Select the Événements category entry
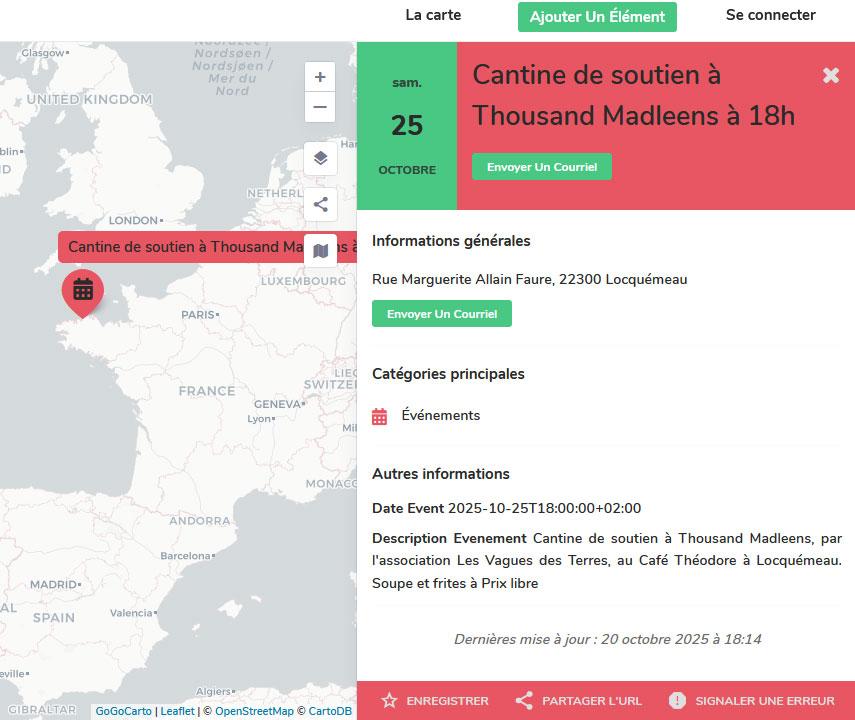This screenshot has width=855, height=720. click(x=440, y=415)
